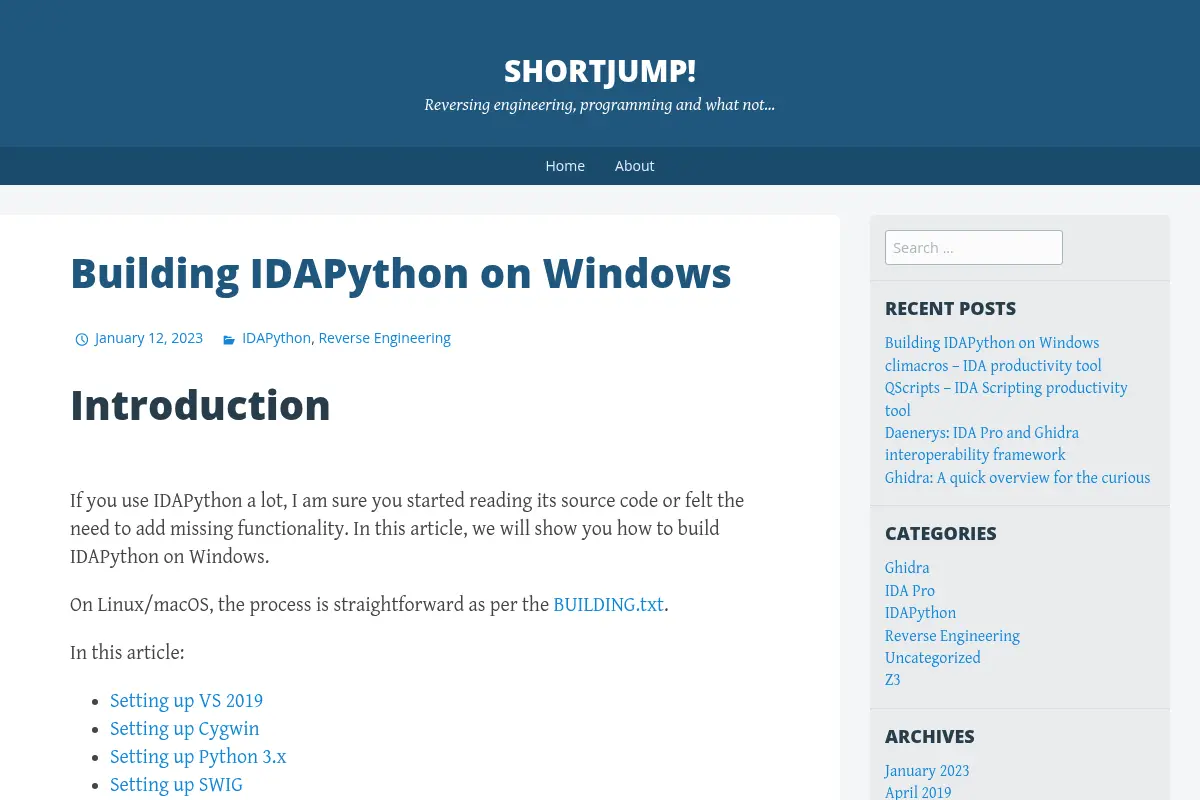Open IDAPython category in post meta
This screenshot has height=800, width=1200.
pos(276,338)
